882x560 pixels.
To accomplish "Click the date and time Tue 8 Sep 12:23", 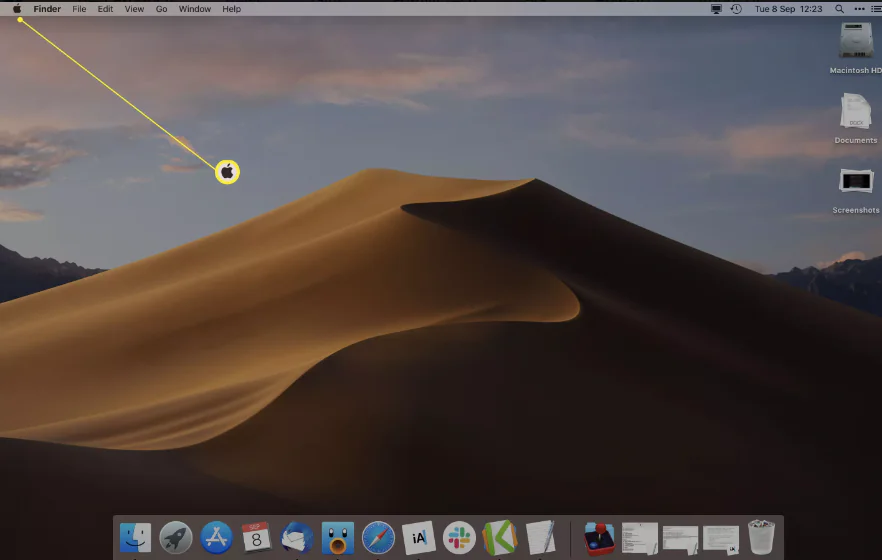I will (x=788, y=9).
